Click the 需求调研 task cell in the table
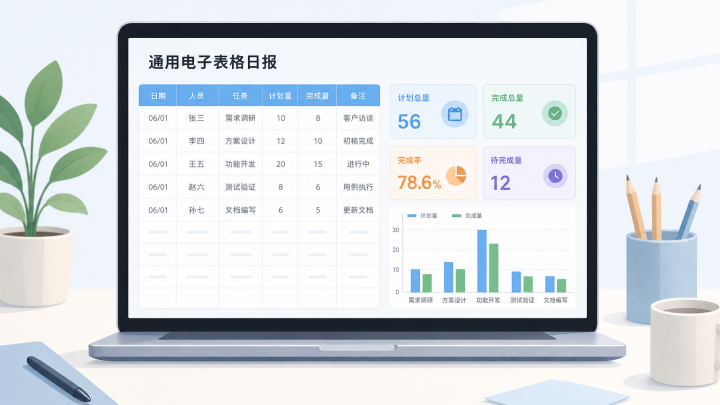720x405 pixels. point(240,118)
